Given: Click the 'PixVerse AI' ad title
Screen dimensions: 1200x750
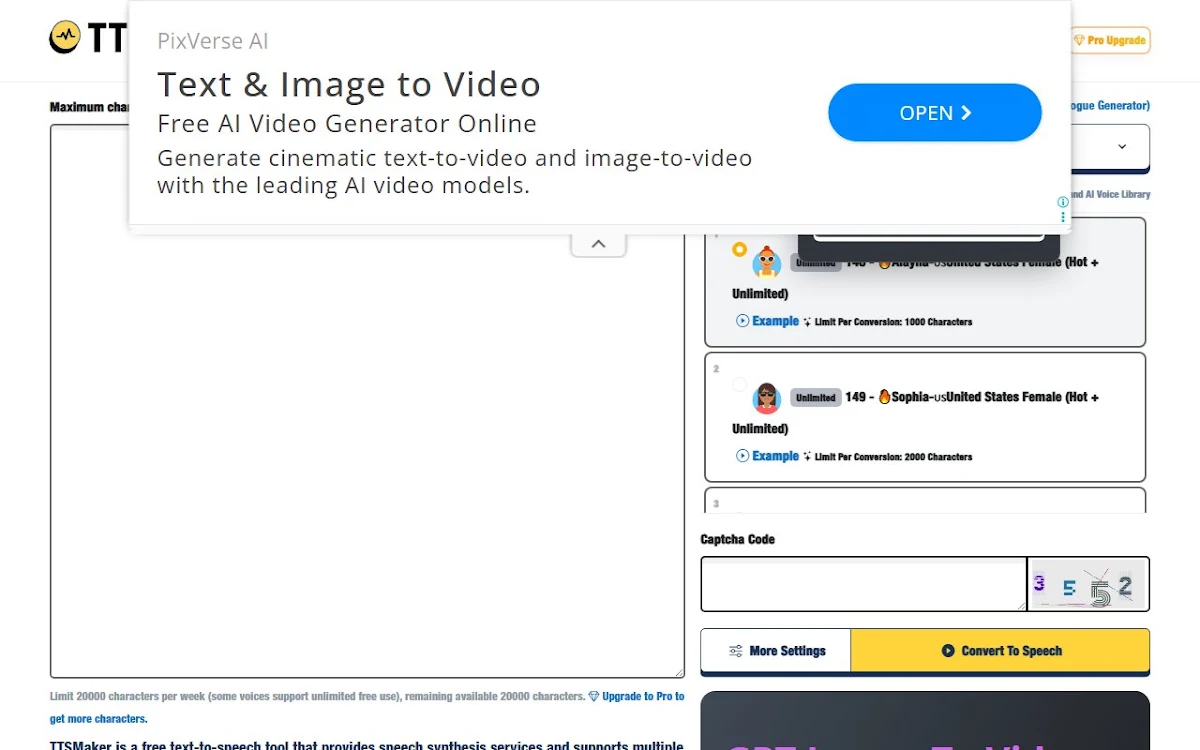Looking at the screenshot, I should pos(213,41).
